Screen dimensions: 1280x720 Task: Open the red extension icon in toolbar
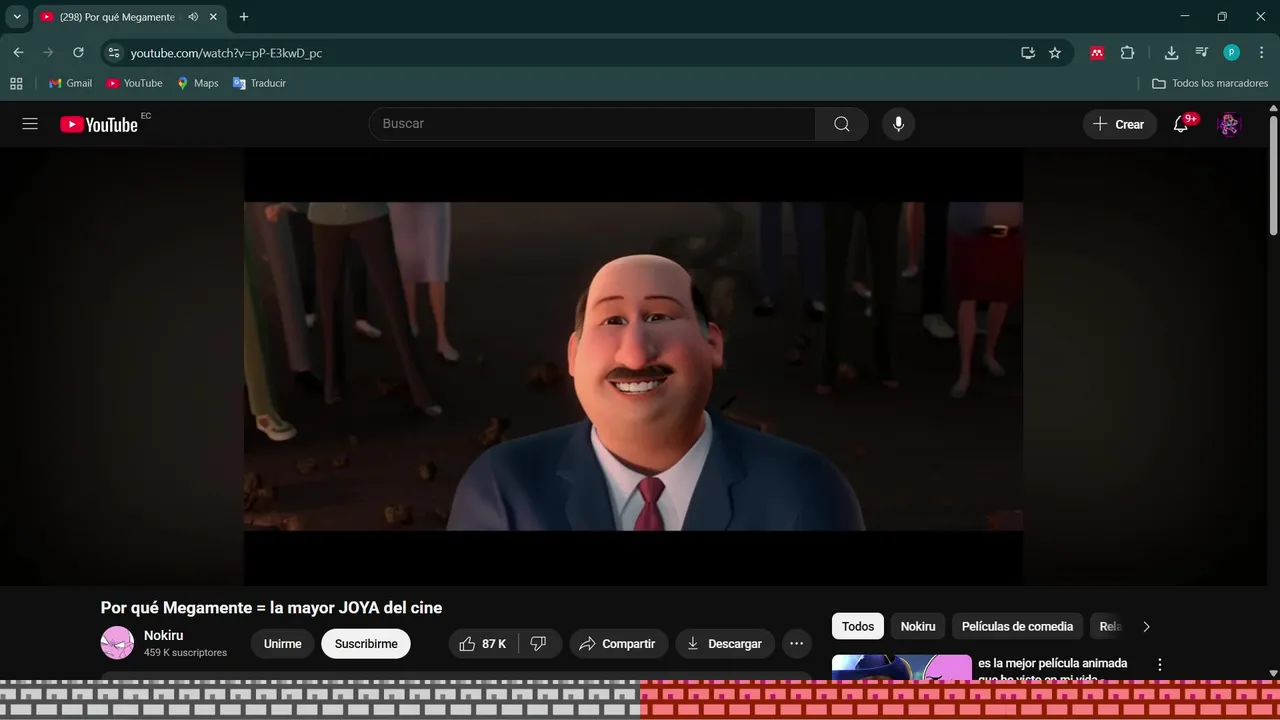pyautogui.click(x=1097, y=53)
